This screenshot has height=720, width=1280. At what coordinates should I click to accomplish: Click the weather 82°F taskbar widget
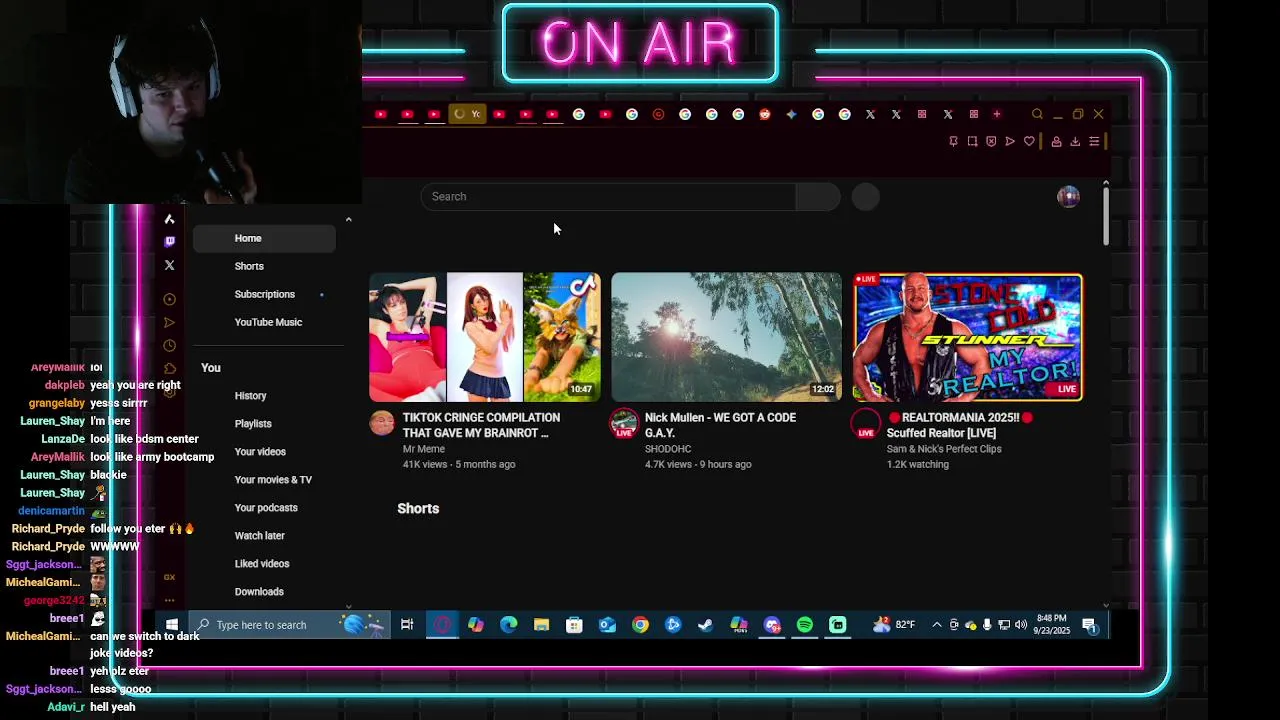point(893,625)
